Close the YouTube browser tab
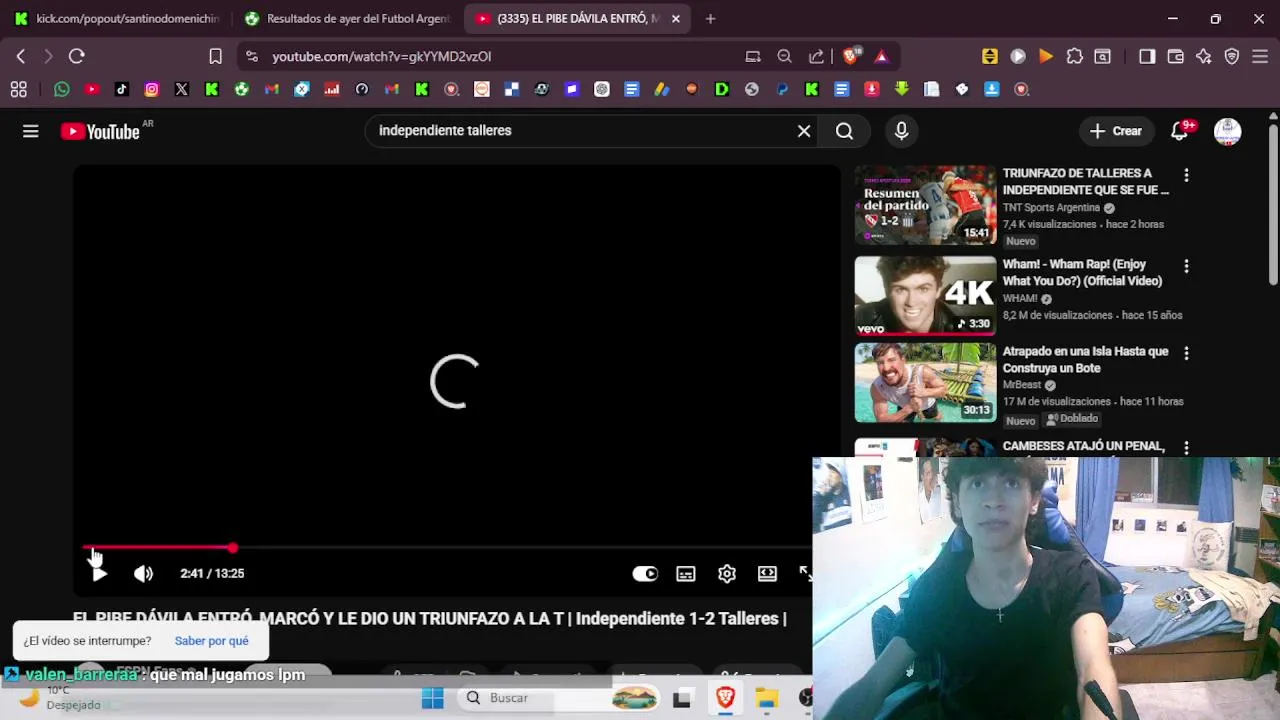 pos(676,19)
